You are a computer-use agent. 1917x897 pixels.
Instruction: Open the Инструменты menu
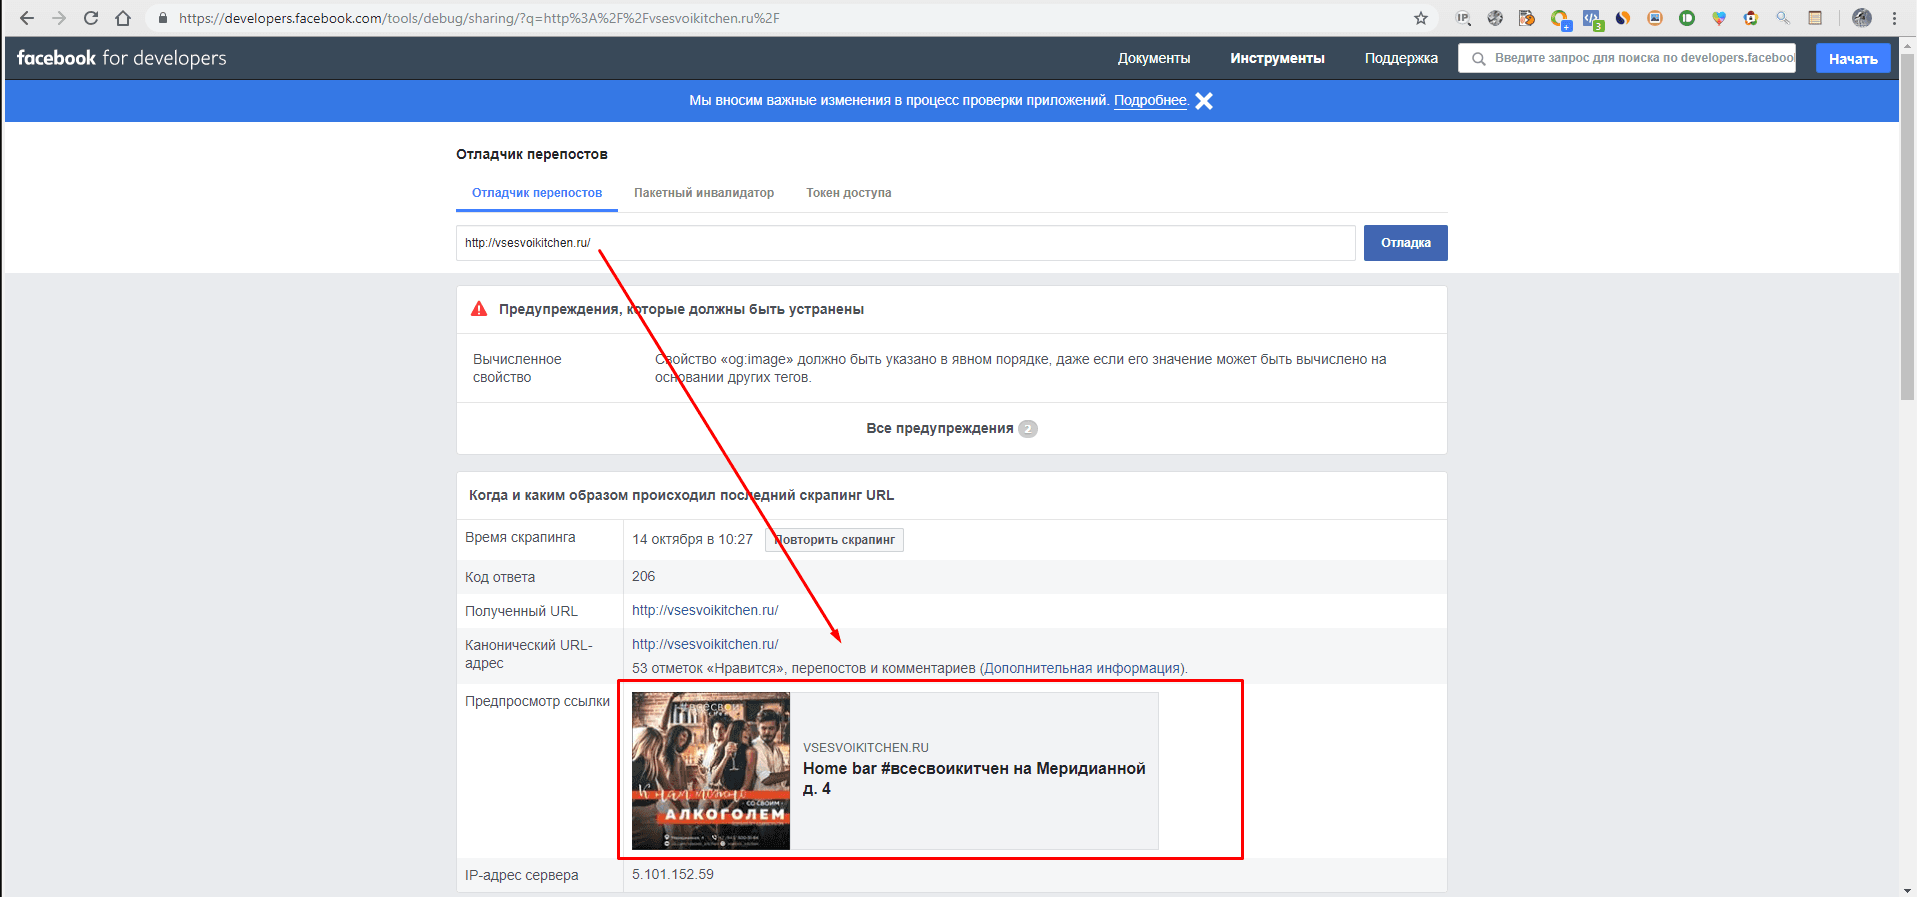1277,58
